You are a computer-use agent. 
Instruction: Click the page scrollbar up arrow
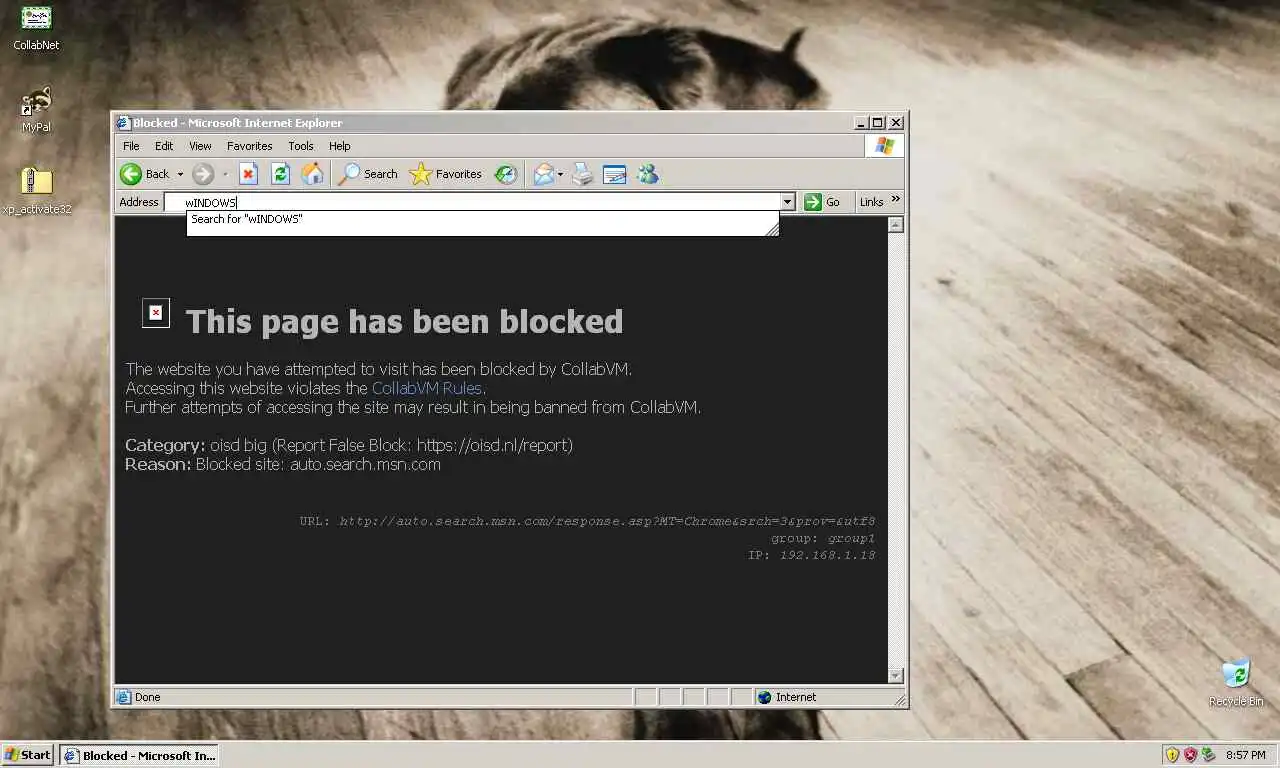896,225
